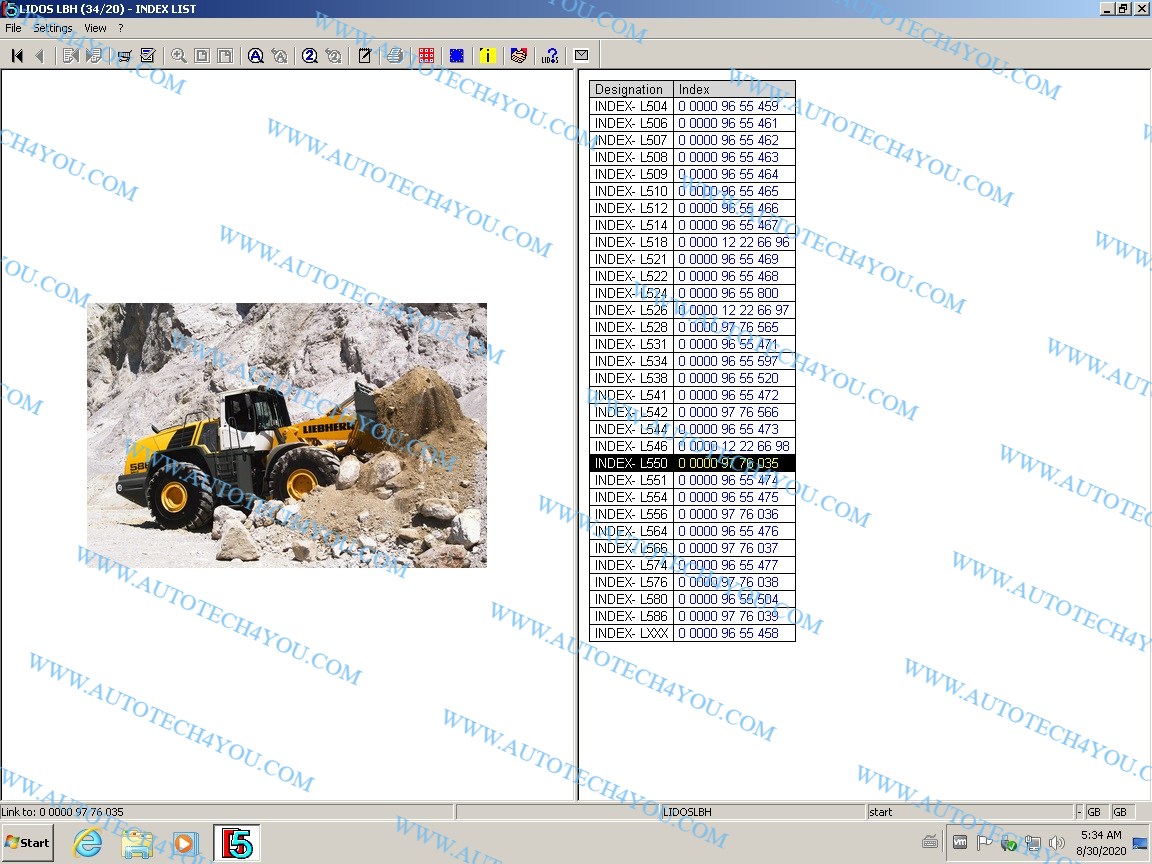The height and width of the screenshot is (864, 1152).
Task: Click the handshake icon in toolbar
Action: point(518,56)
